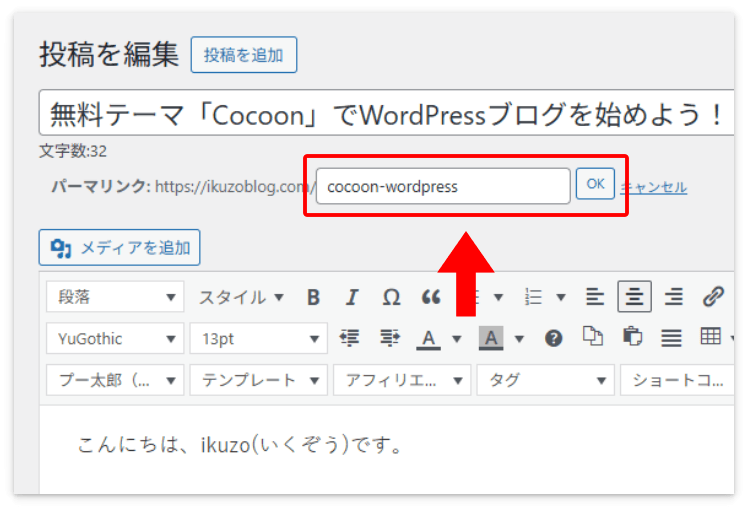The height and width of the screenshot is (509, 748).
Task: Open background color picker dropdown arrow
Action: click(519, 339)
